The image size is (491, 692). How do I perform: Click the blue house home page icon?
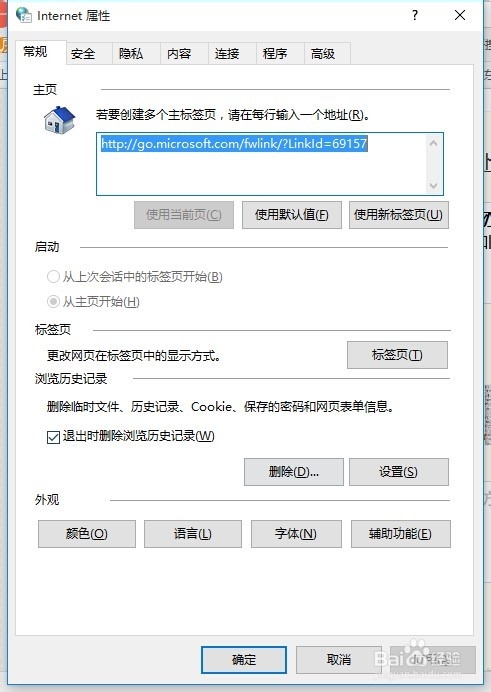point(60,120)
